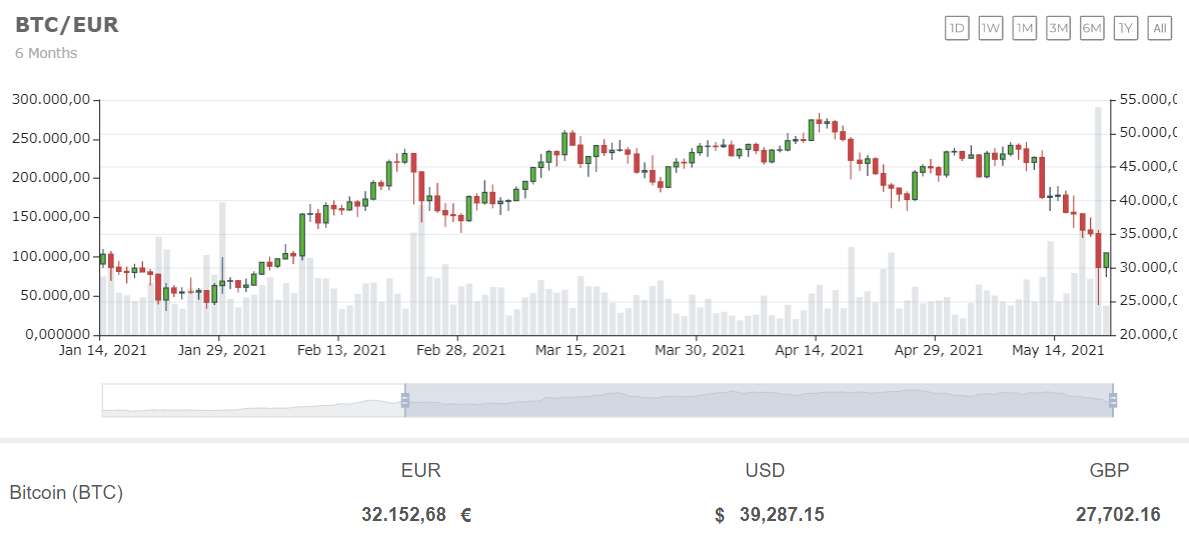The height and width of the screenshot is (542, 1189).
Task: Click the 6 Months subtitle
Action: tap(46, 53)
